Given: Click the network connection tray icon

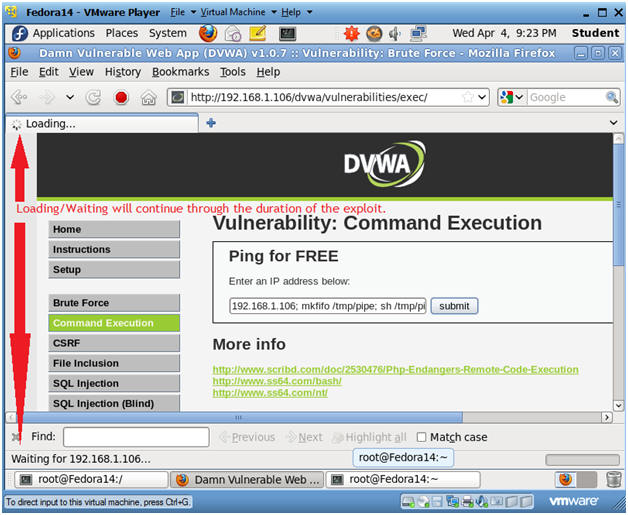Looking at the screenshot, I should (419, 34).
